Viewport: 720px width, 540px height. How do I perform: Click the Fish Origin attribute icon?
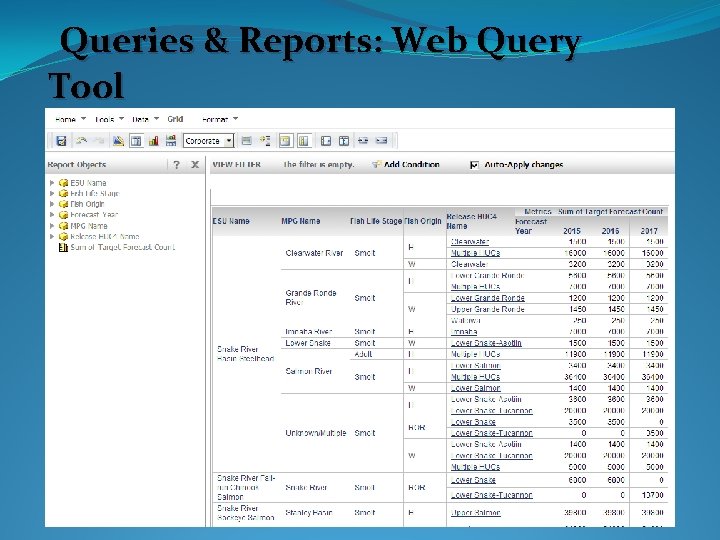coord(63,204)
